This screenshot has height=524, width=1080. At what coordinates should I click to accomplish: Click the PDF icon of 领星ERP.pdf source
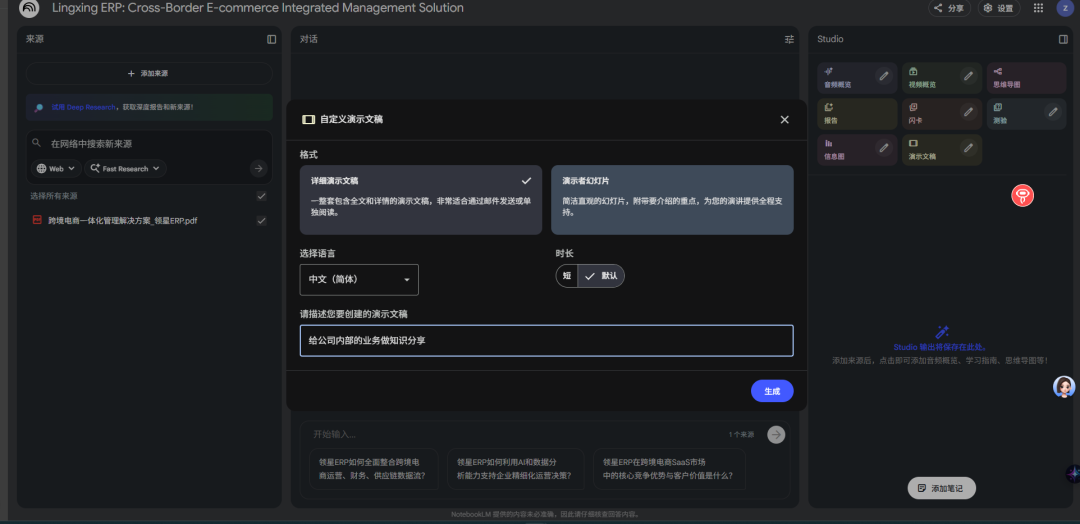tap(37, 220)
